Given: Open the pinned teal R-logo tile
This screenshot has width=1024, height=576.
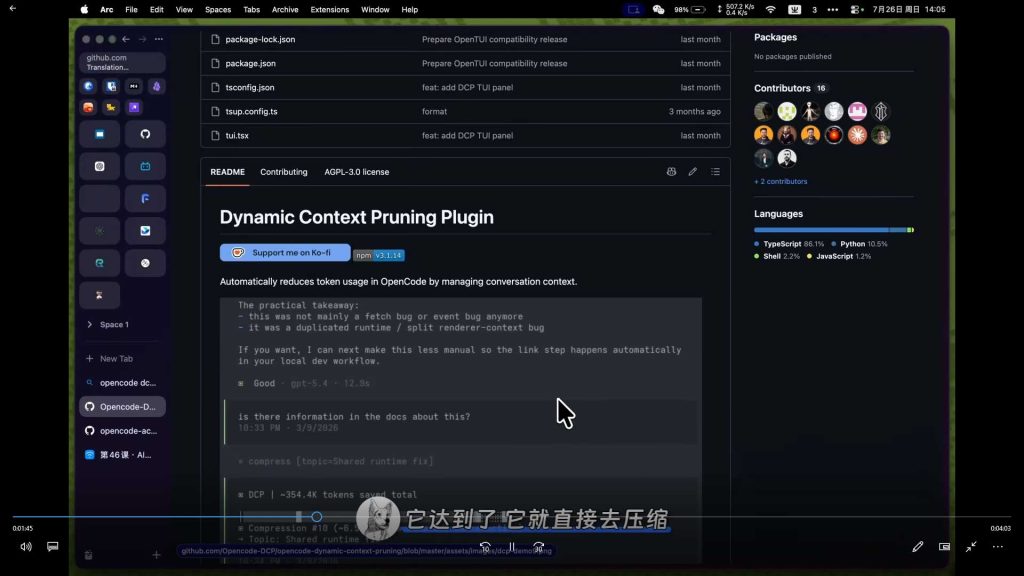Looking at the screenshot, I should point(99,263).
